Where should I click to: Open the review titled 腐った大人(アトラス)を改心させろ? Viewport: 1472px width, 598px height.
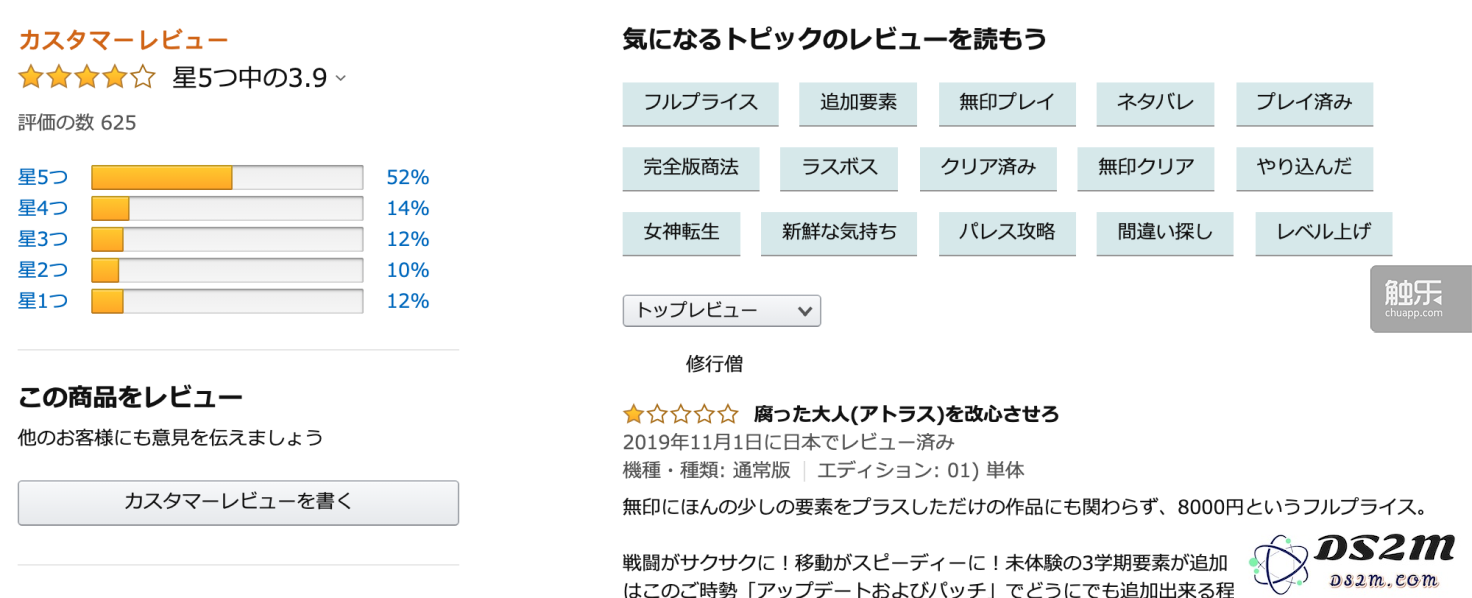pyautogui.click(x=906, y=414)
